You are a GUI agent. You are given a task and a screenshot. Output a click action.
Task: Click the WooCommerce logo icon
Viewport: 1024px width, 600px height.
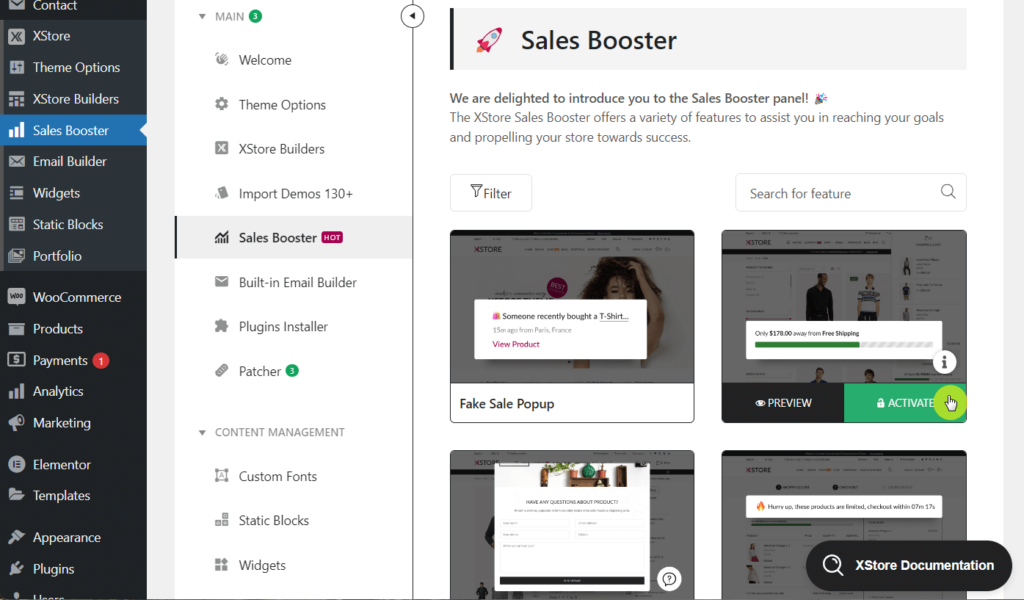[x=17, y=296]
